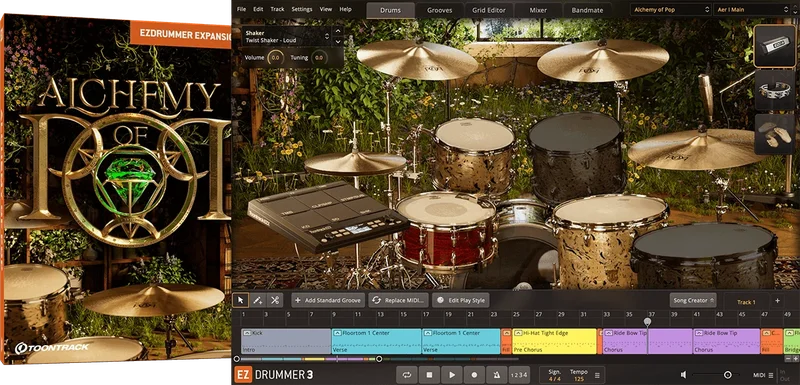Click Add Standard Groove
Screen dimensions: 800x385
coord(329,300)
